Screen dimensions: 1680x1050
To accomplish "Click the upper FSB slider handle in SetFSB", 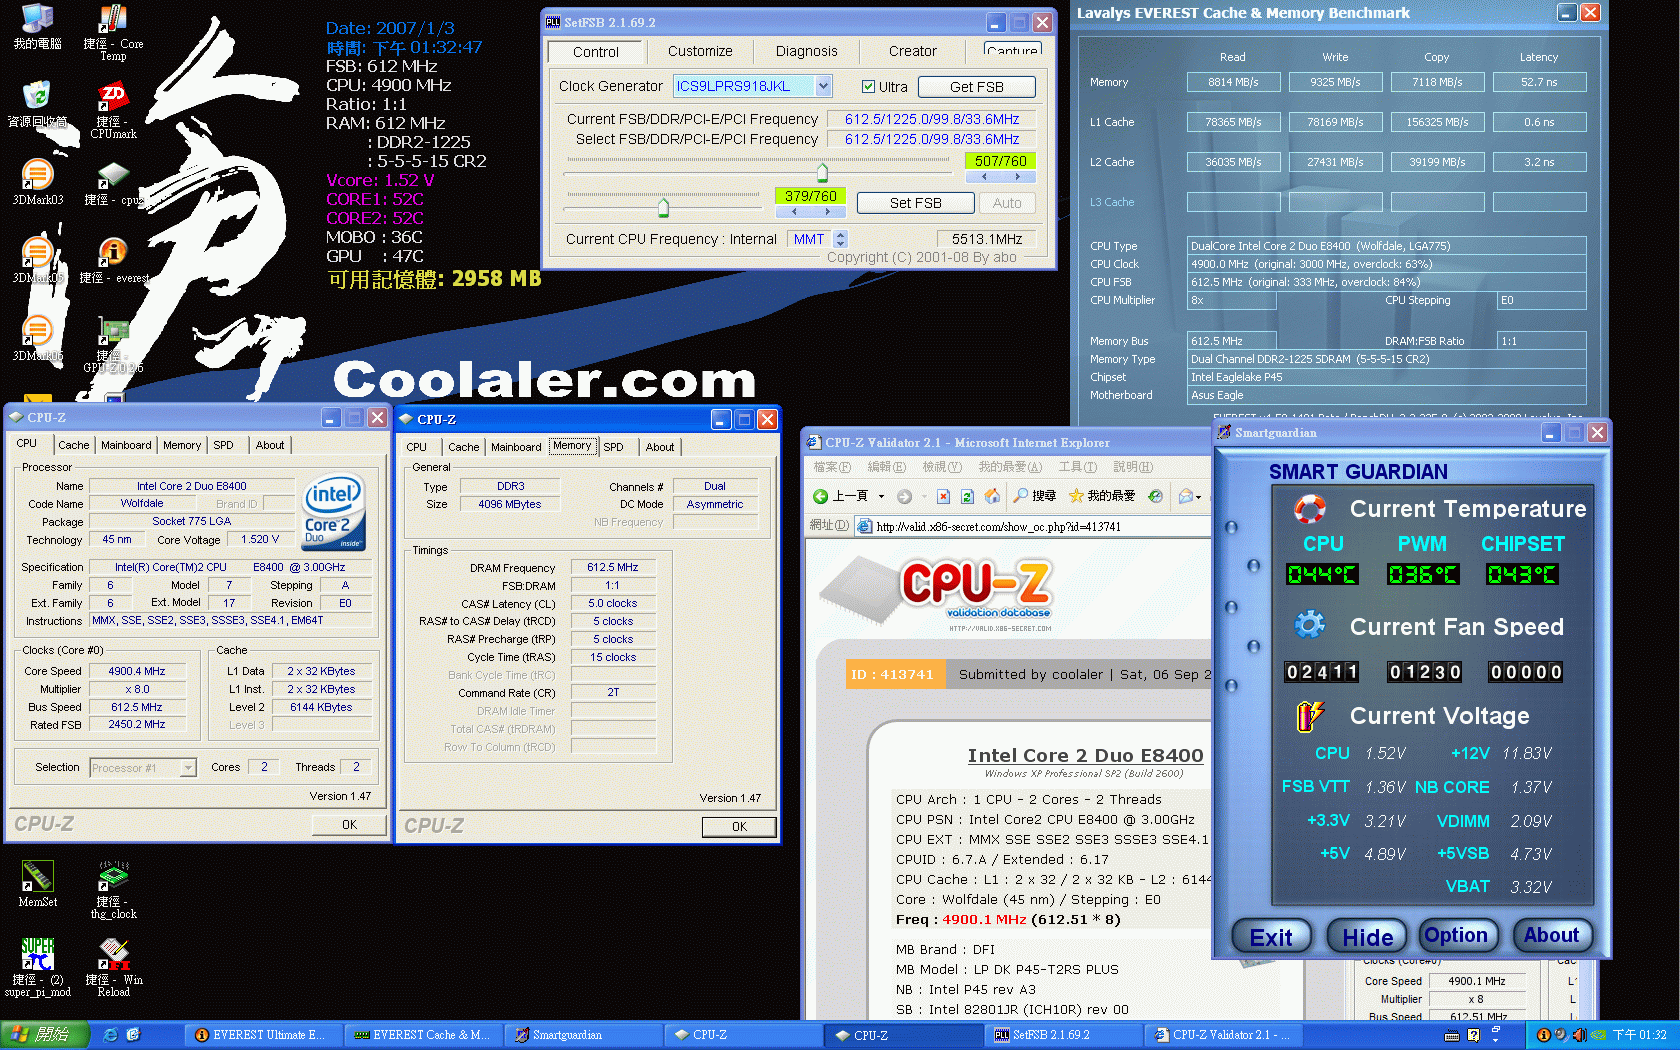I will pos(823,171).
